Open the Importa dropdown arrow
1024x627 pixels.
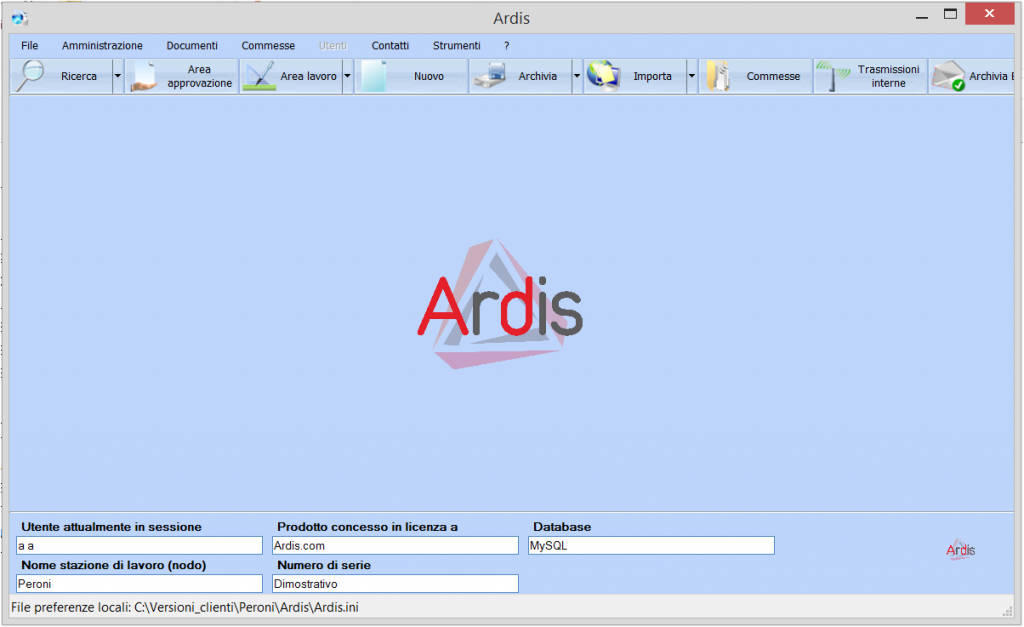point(690,76)
